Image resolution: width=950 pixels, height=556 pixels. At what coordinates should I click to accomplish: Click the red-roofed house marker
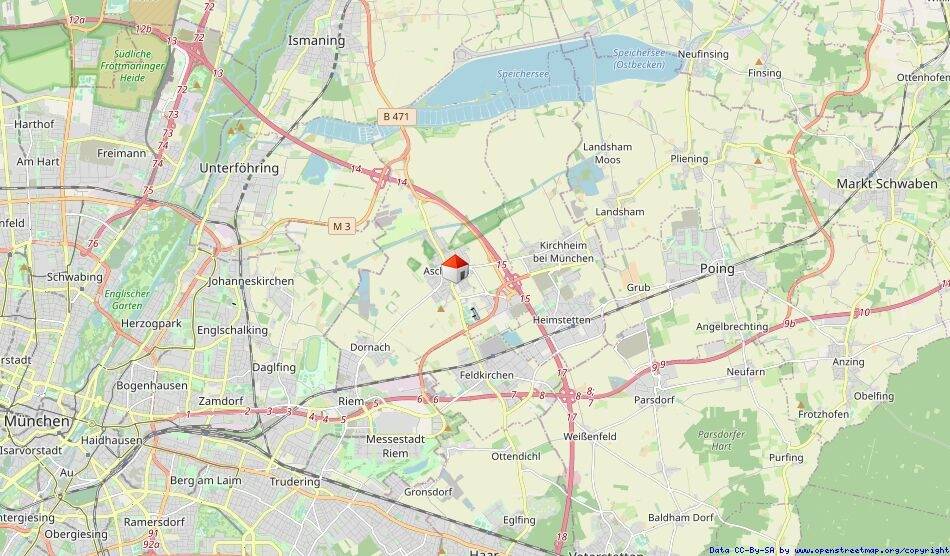coord(455,269)
